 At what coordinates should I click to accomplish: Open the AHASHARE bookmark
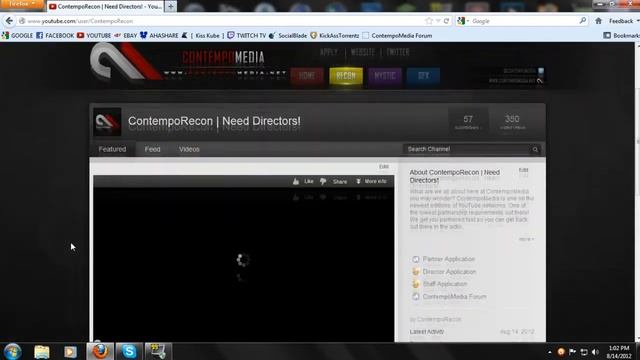159,36
